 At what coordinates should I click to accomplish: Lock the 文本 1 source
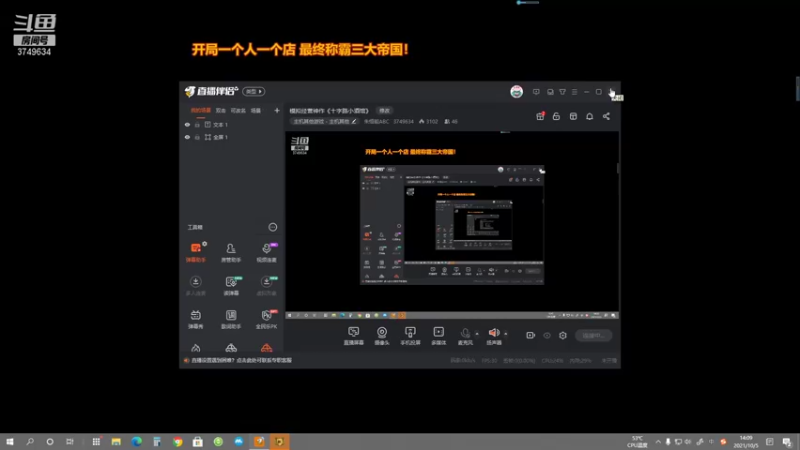[x=197, y=124]
